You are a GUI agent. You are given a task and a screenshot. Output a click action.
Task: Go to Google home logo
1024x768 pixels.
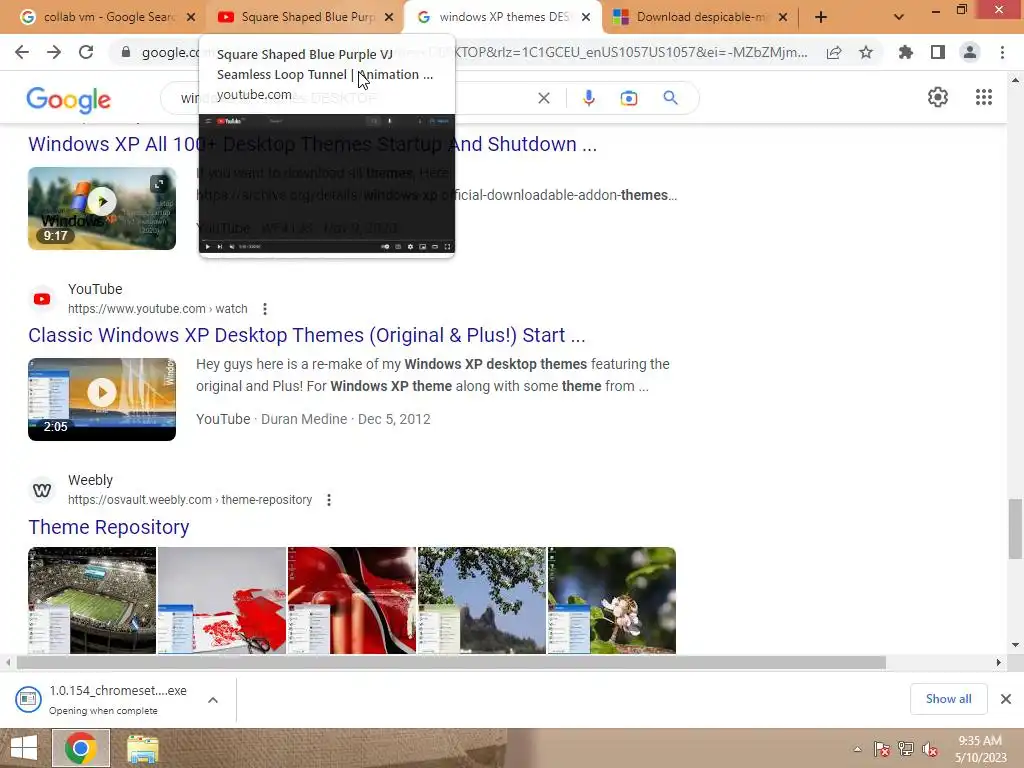pos(69,99)
